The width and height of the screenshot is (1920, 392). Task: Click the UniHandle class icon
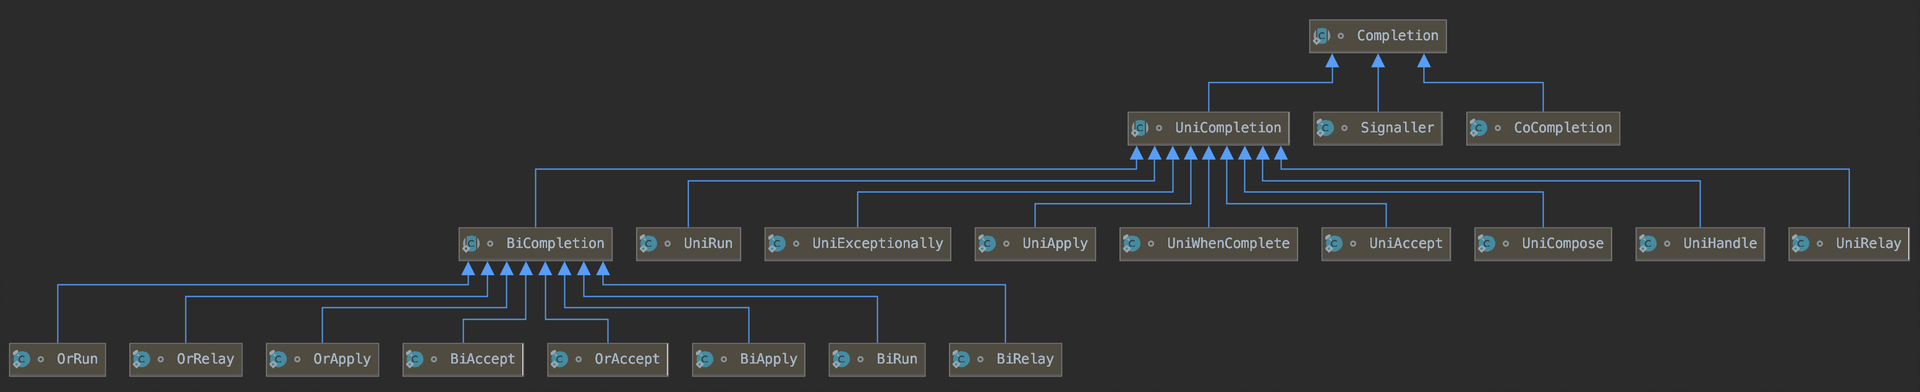[1647, 244]
